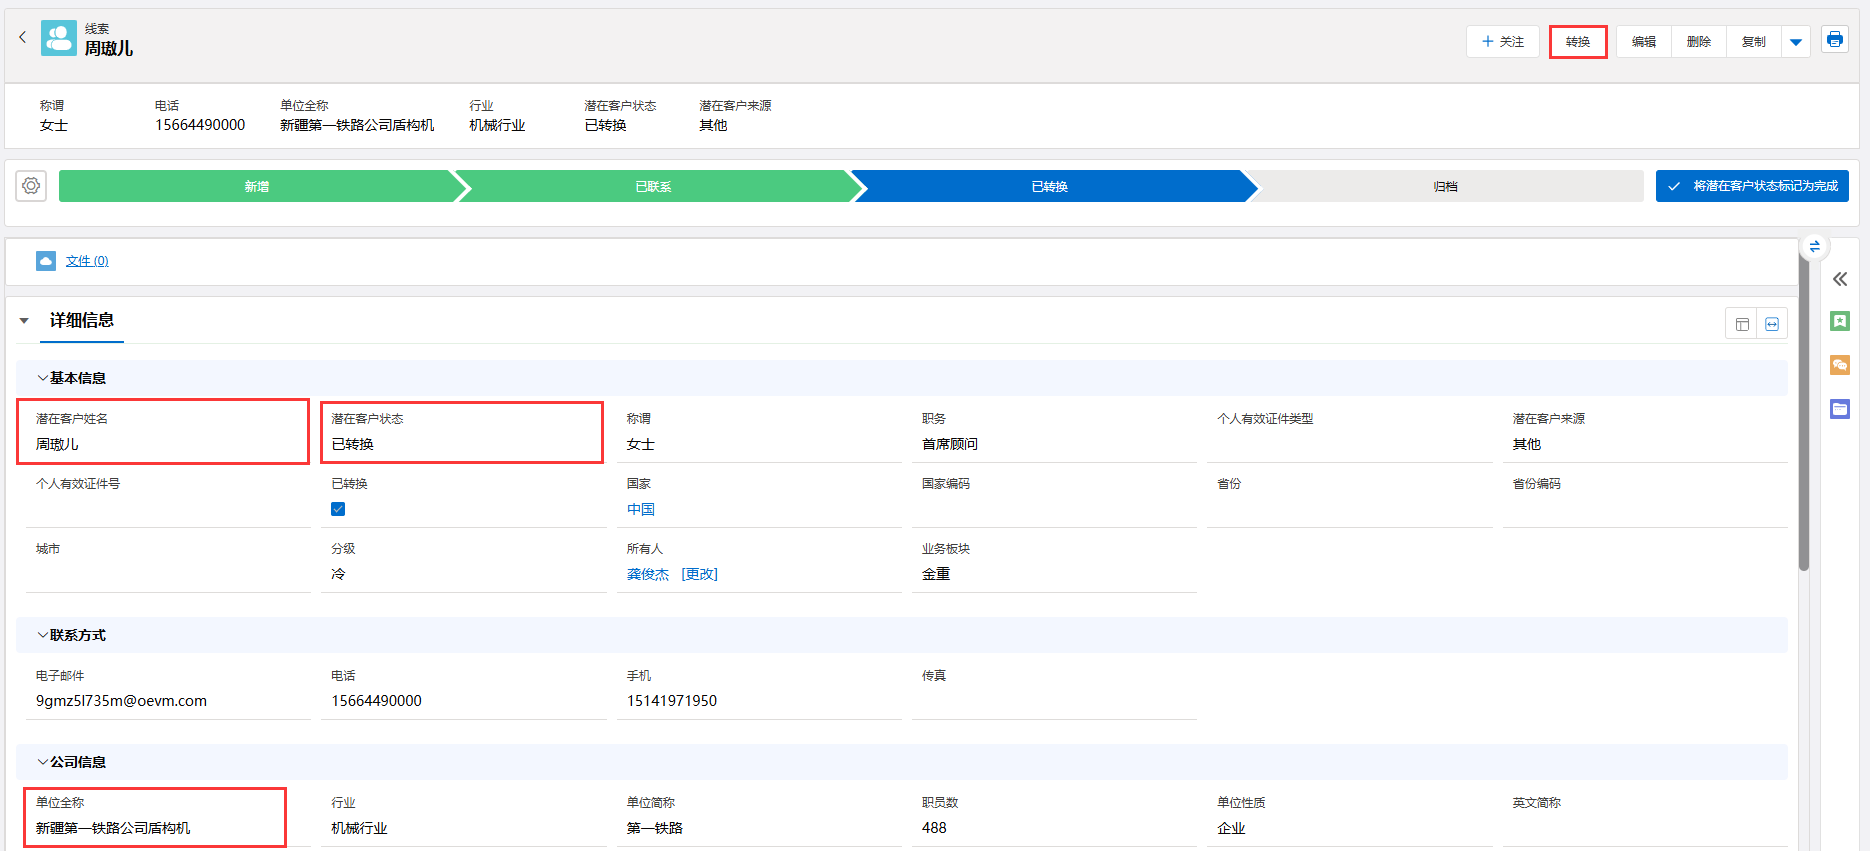The height and width of the screenshot is (851, 1870).
Task: Click the vertical scrollbar of detail panel
Action: point(1804,420)
